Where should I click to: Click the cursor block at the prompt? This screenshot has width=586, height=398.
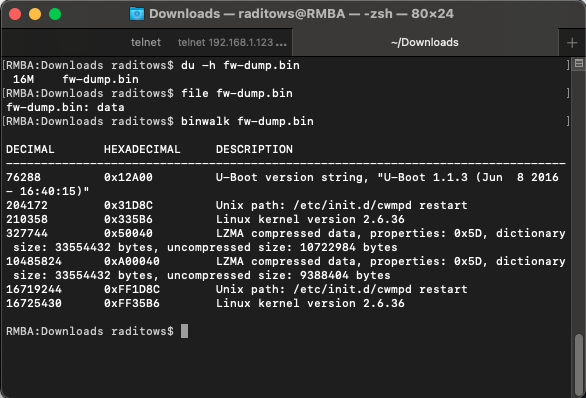(x=184, y=331)
